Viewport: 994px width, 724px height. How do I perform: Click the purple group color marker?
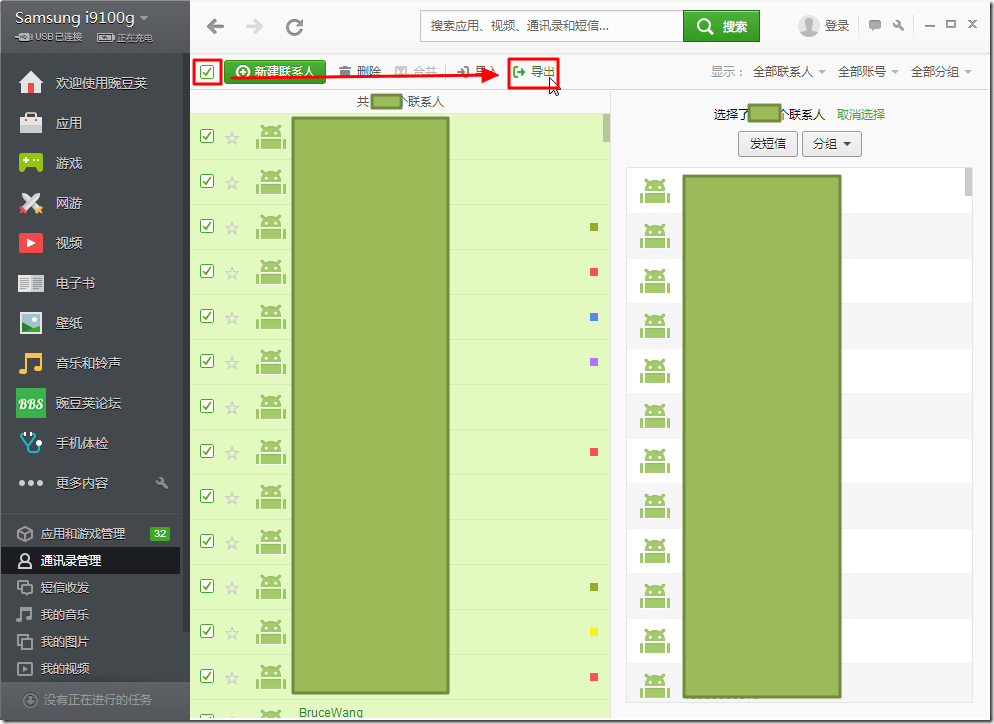(x=594, y=362)
